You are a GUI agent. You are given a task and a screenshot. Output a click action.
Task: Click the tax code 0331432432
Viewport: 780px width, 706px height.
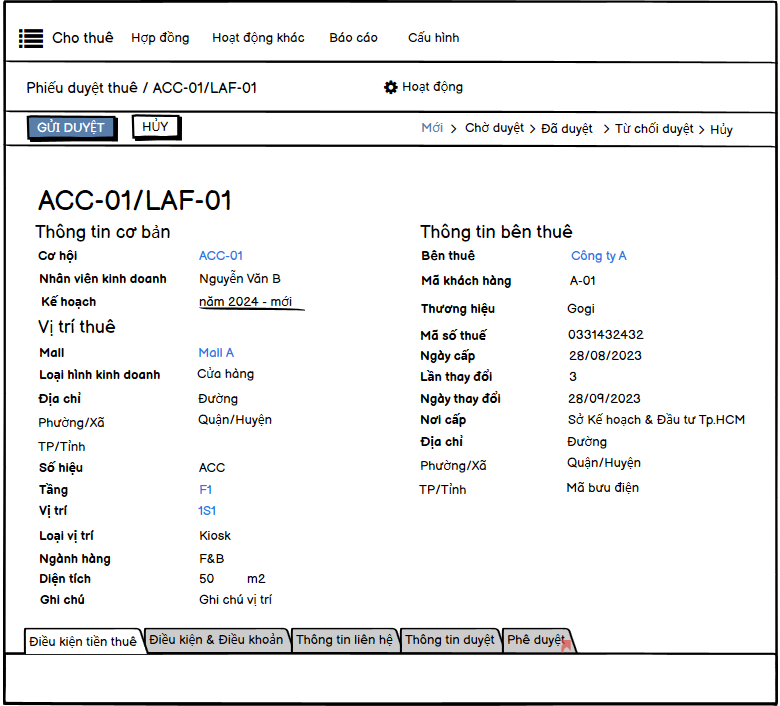click(605, 334)
